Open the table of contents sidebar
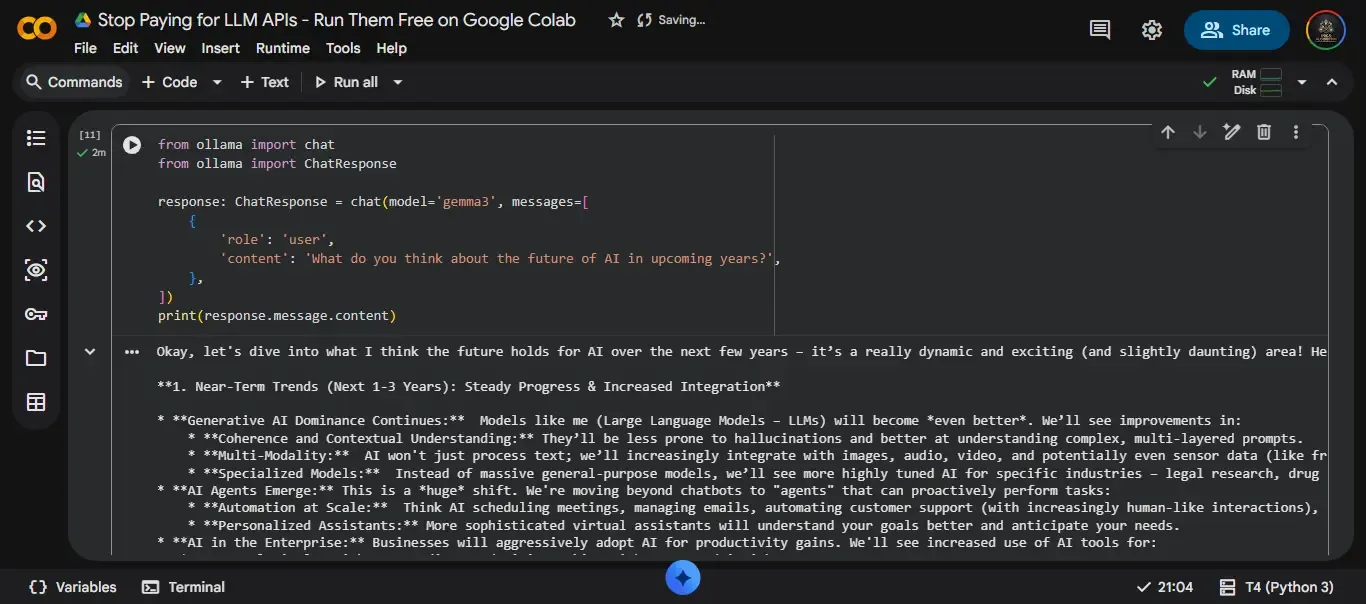 pyautogui.click(x=36, y=138)
